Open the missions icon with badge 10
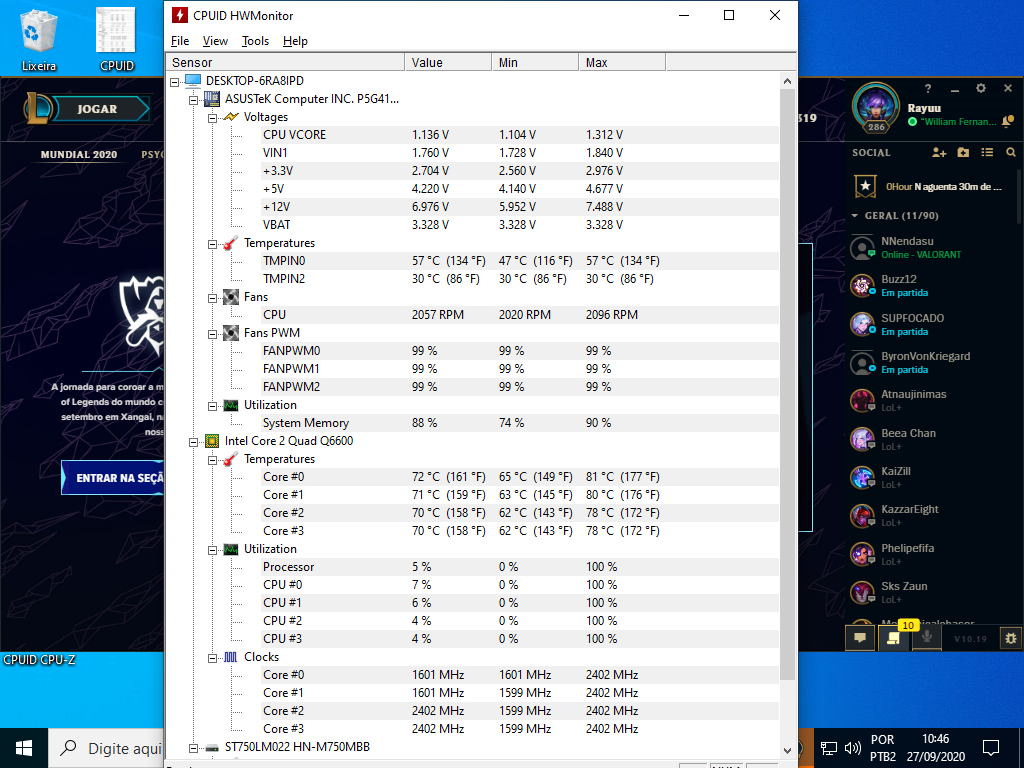Image resolution: width=1024 pixels, height=768 pixels. [x=893, y=638]
